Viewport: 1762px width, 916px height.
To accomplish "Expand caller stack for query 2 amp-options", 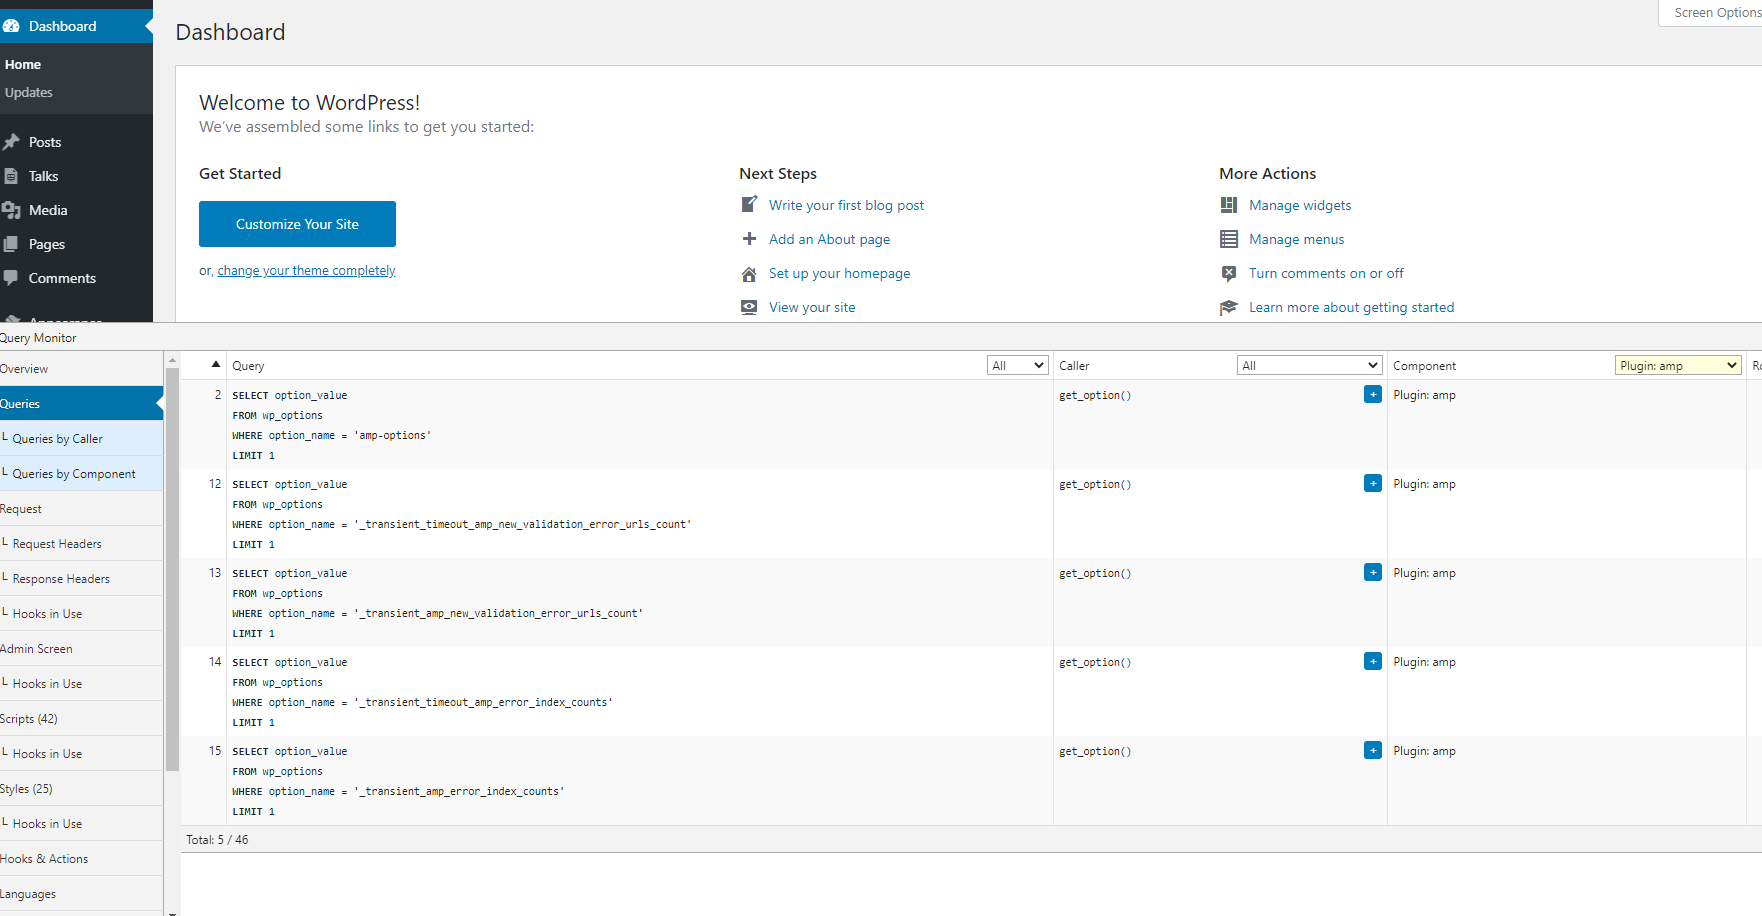I will pos(1373,394).
